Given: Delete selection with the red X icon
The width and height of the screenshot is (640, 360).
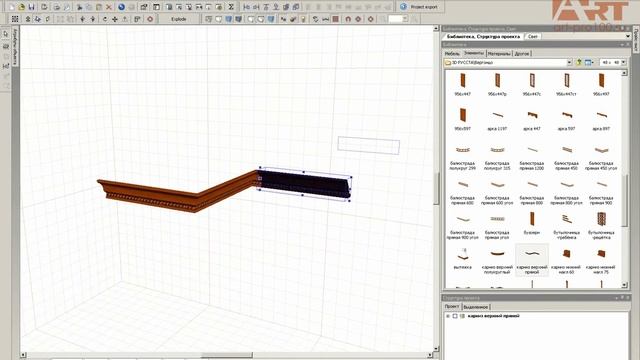Looking at the screenshot, I should (x=109, y=7).
